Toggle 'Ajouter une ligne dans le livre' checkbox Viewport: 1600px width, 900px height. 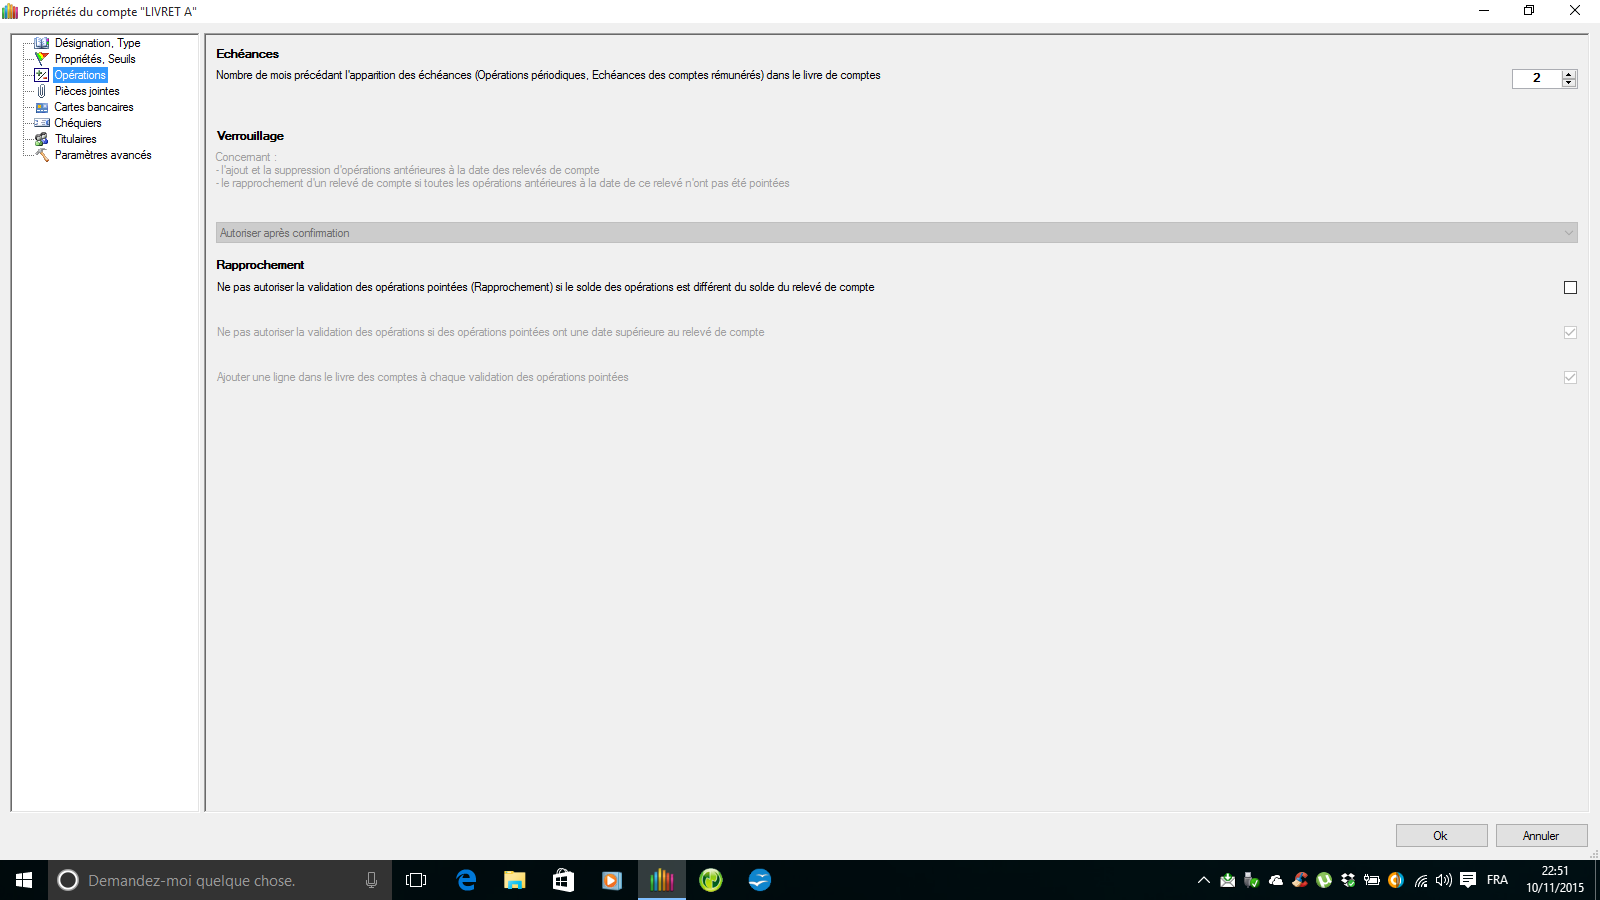click(1570, 378)
